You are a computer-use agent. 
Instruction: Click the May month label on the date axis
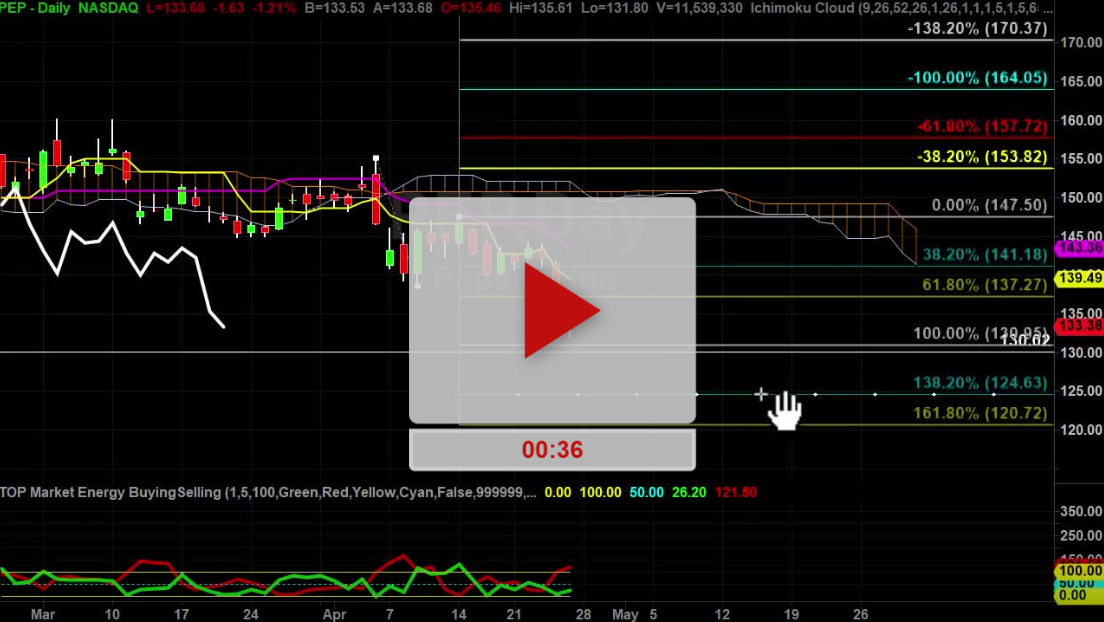point(625,614)
